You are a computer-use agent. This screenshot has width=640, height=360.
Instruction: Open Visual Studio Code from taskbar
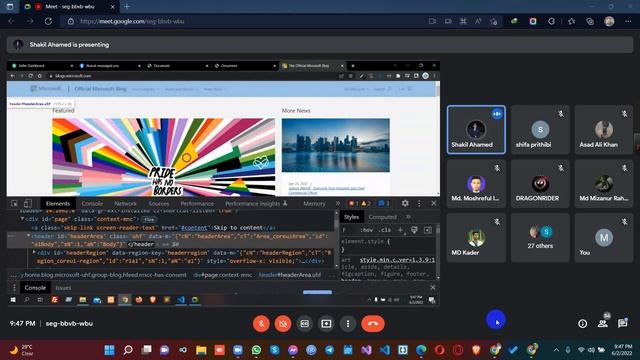coord(384,350)
